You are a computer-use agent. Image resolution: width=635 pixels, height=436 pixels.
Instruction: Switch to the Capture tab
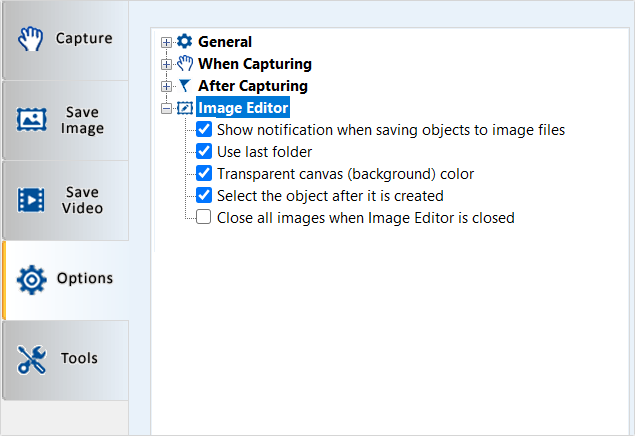(64, 40)
